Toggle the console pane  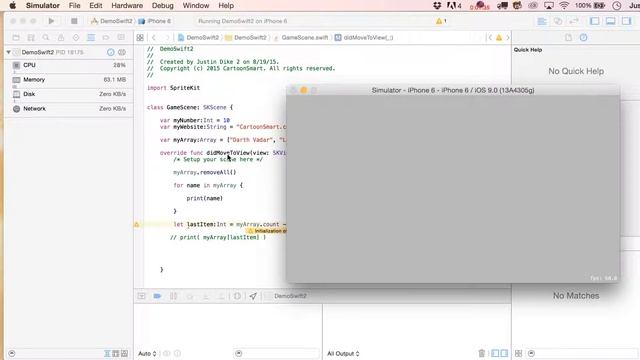click(x=504, y=353)
